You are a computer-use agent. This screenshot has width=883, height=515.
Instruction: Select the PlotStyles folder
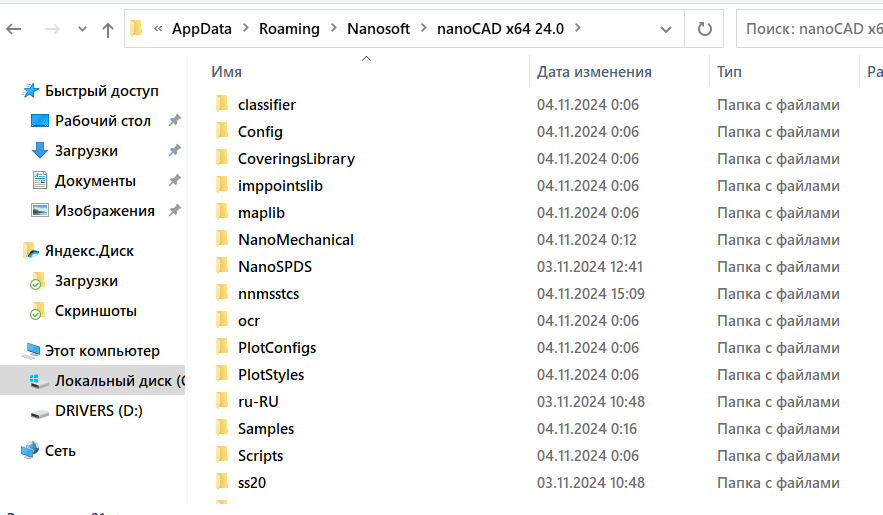pyautogui.click(x=271, y=375)
